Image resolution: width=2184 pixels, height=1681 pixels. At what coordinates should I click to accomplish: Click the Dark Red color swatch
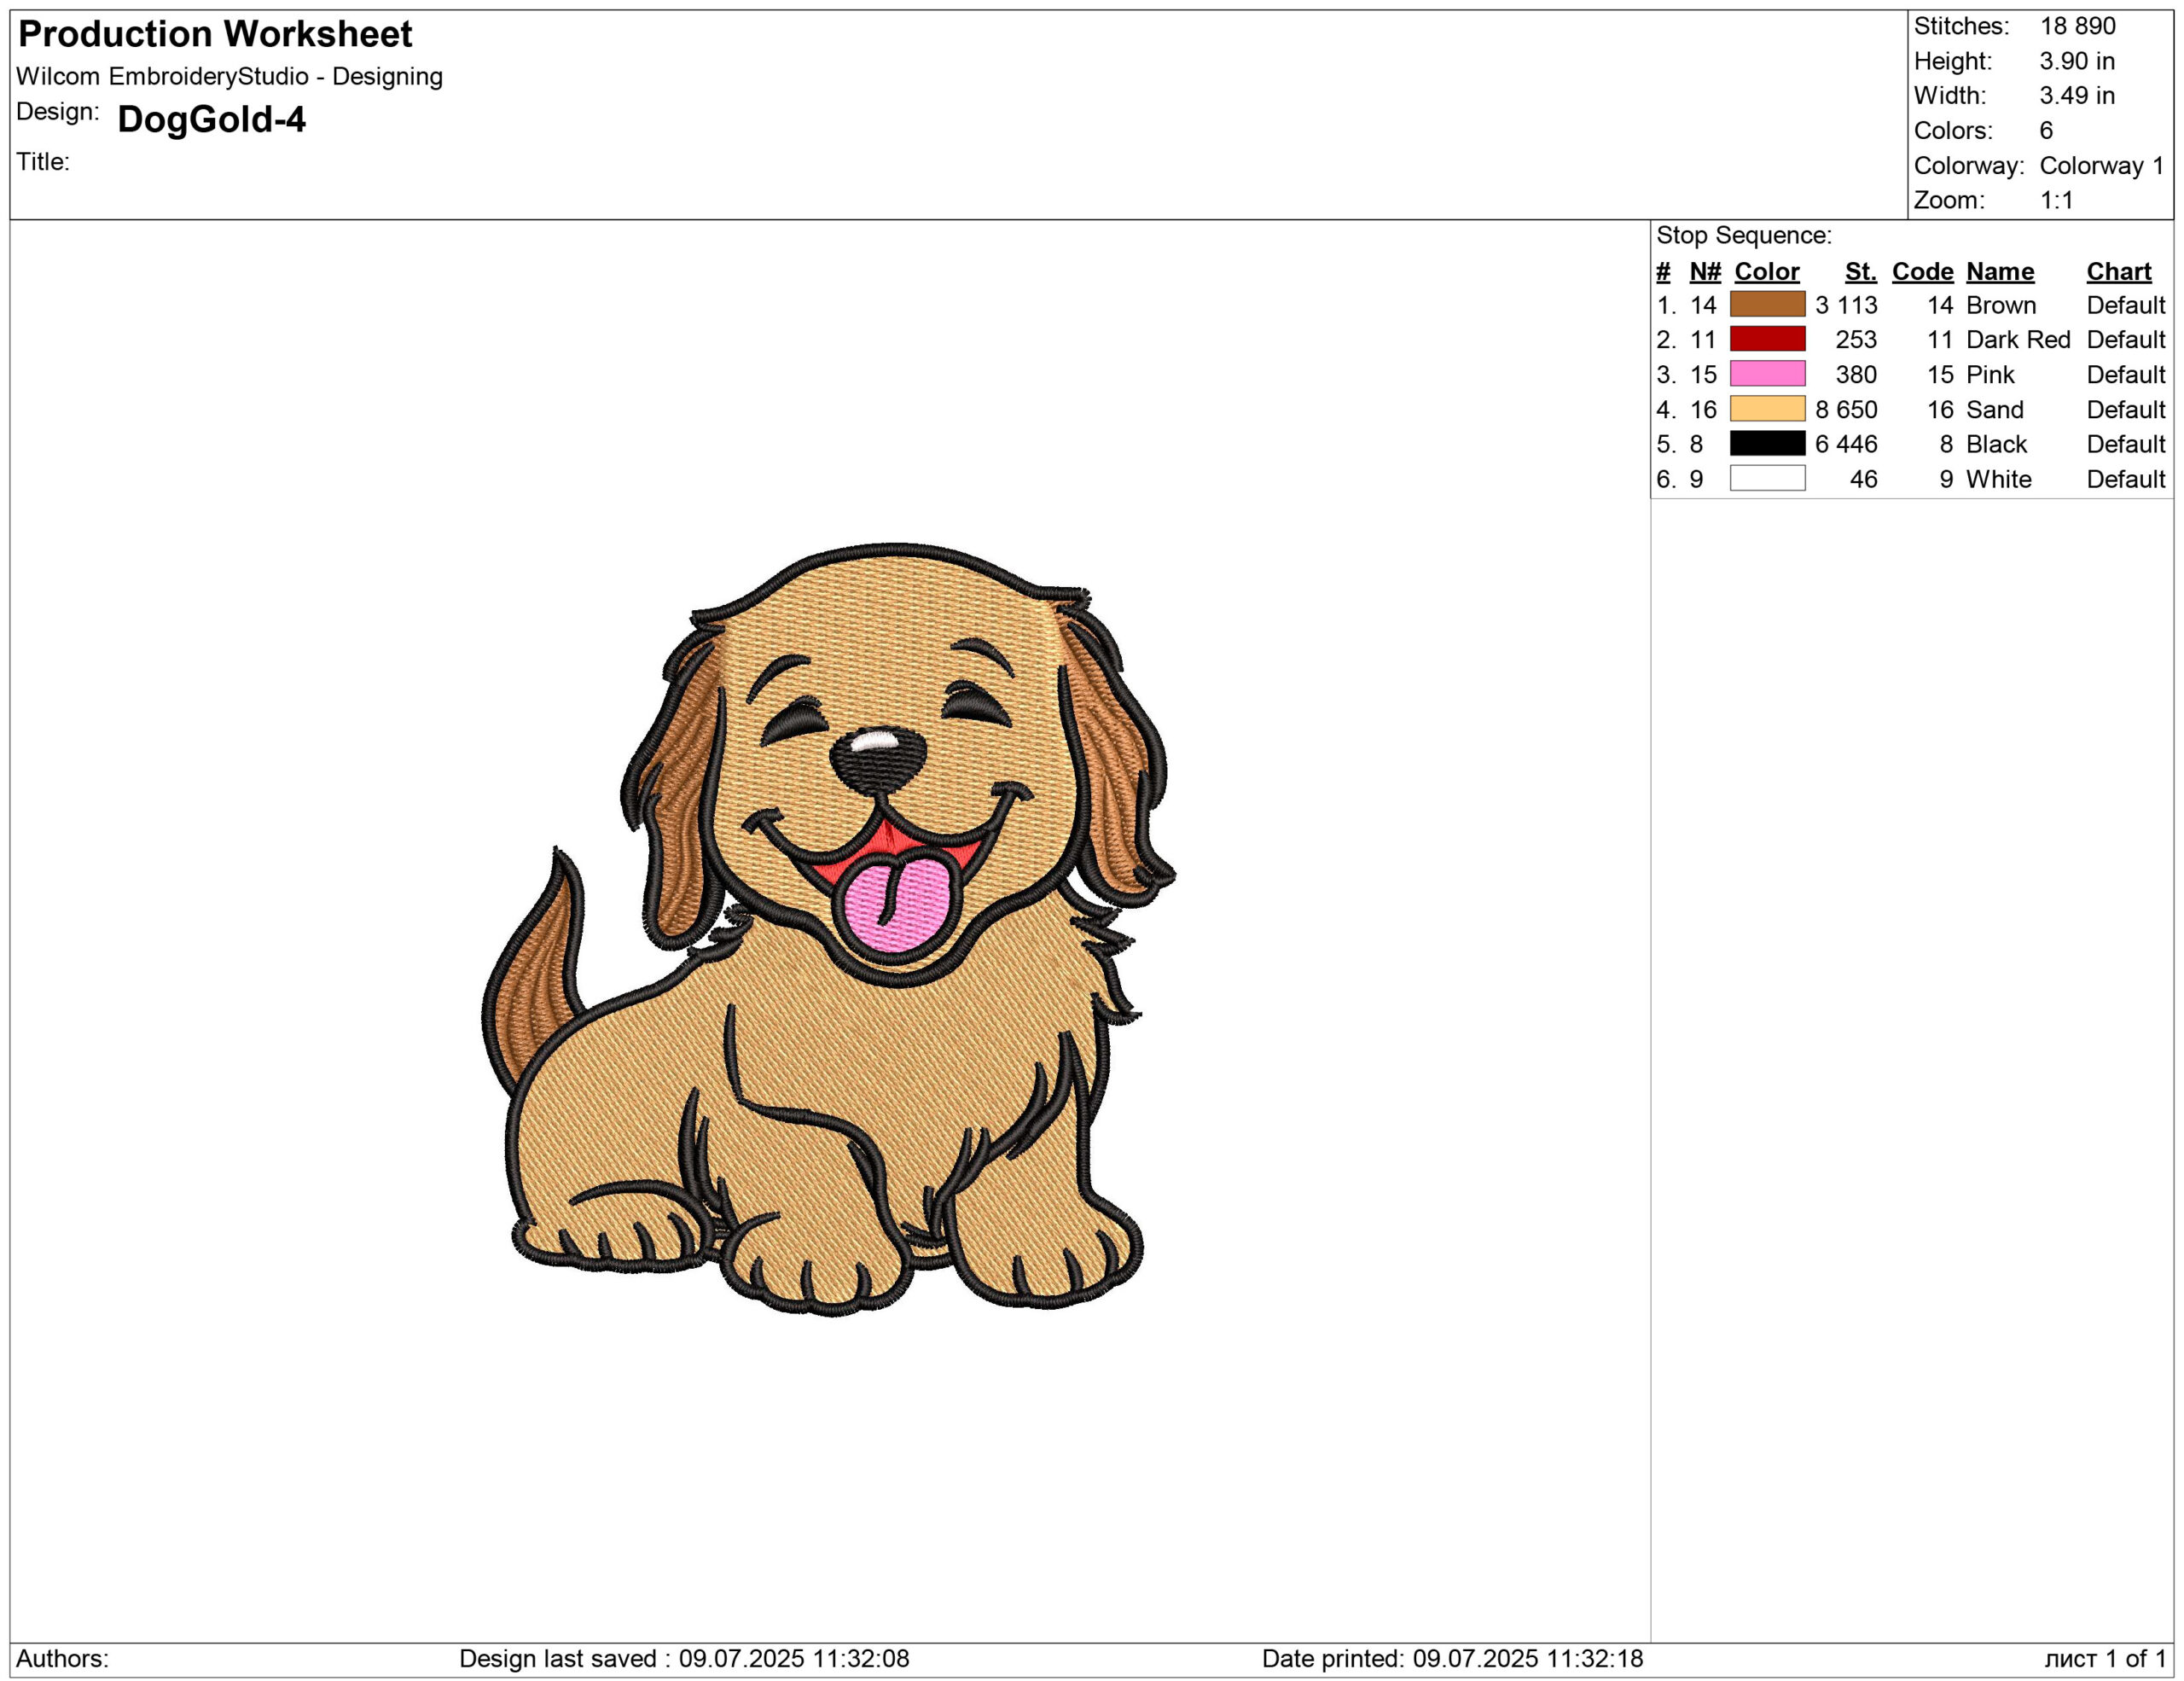coord(1767,339)
